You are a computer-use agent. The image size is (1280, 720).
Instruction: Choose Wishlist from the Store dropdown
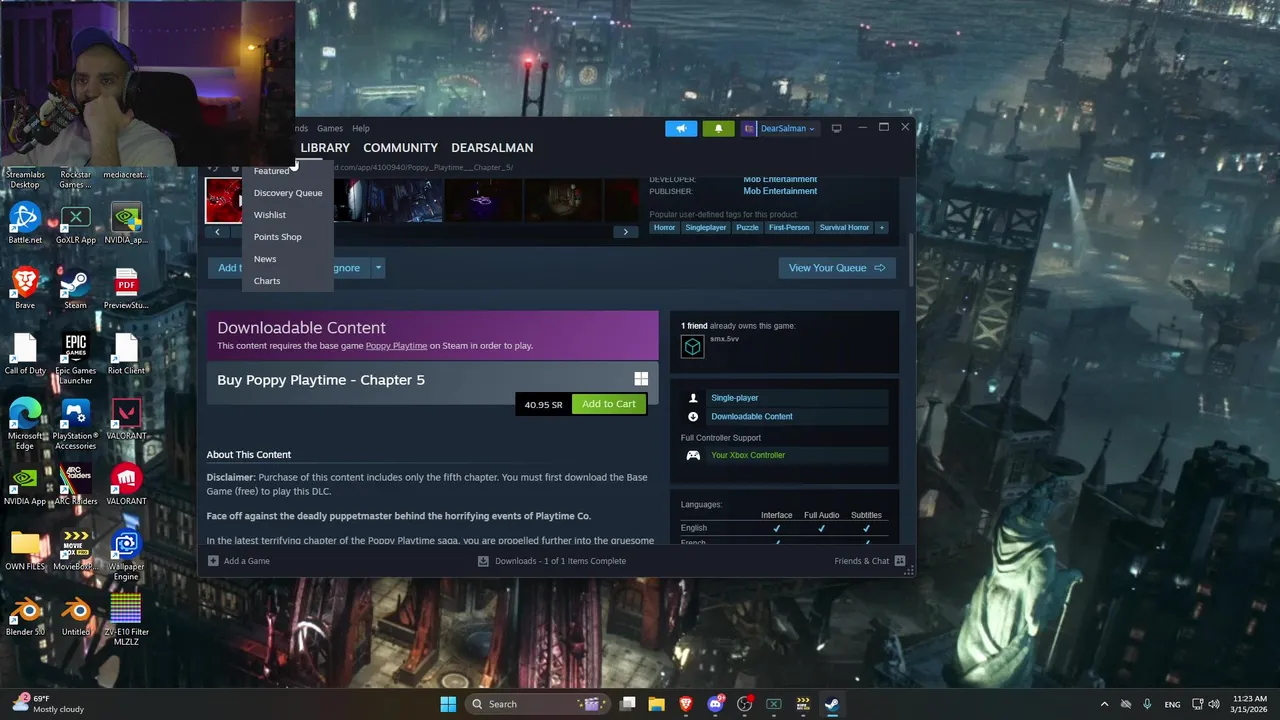pyautogui.click(x=270, y=215)
